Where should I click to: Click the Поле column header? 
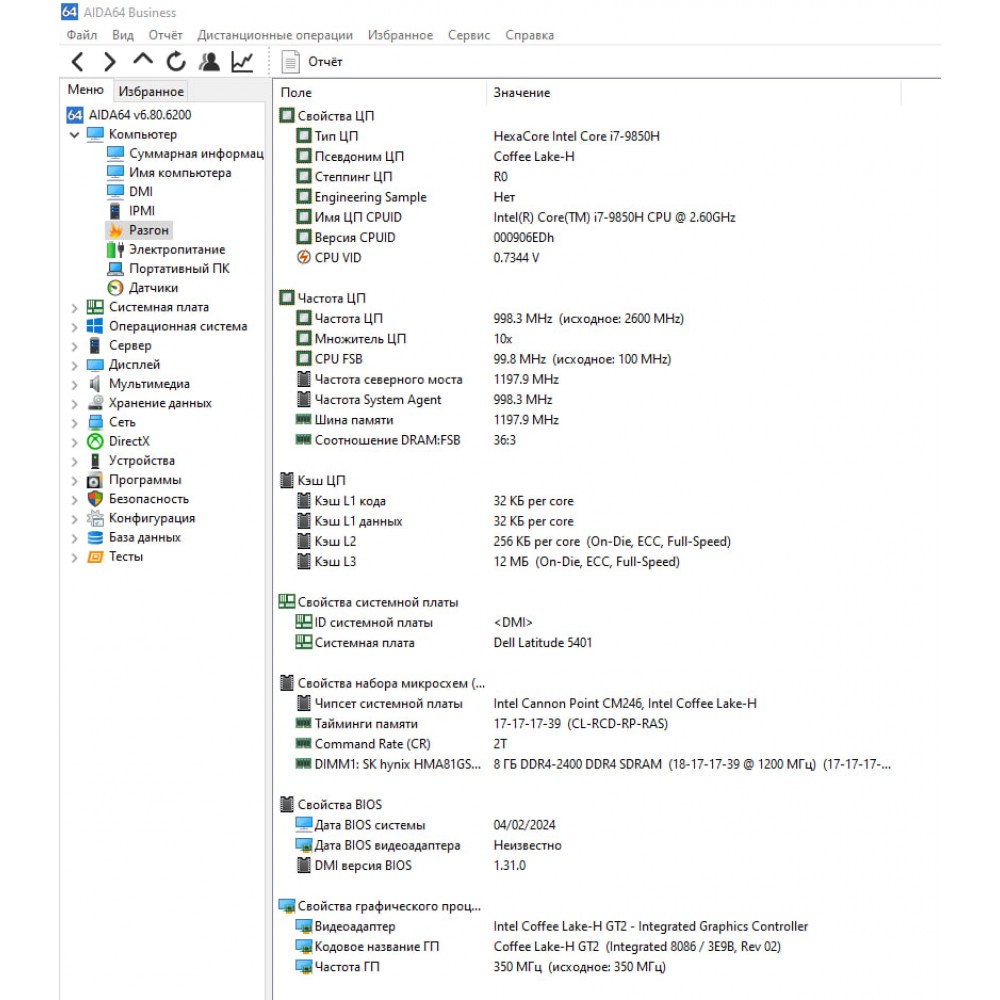[x=381, y=92]
